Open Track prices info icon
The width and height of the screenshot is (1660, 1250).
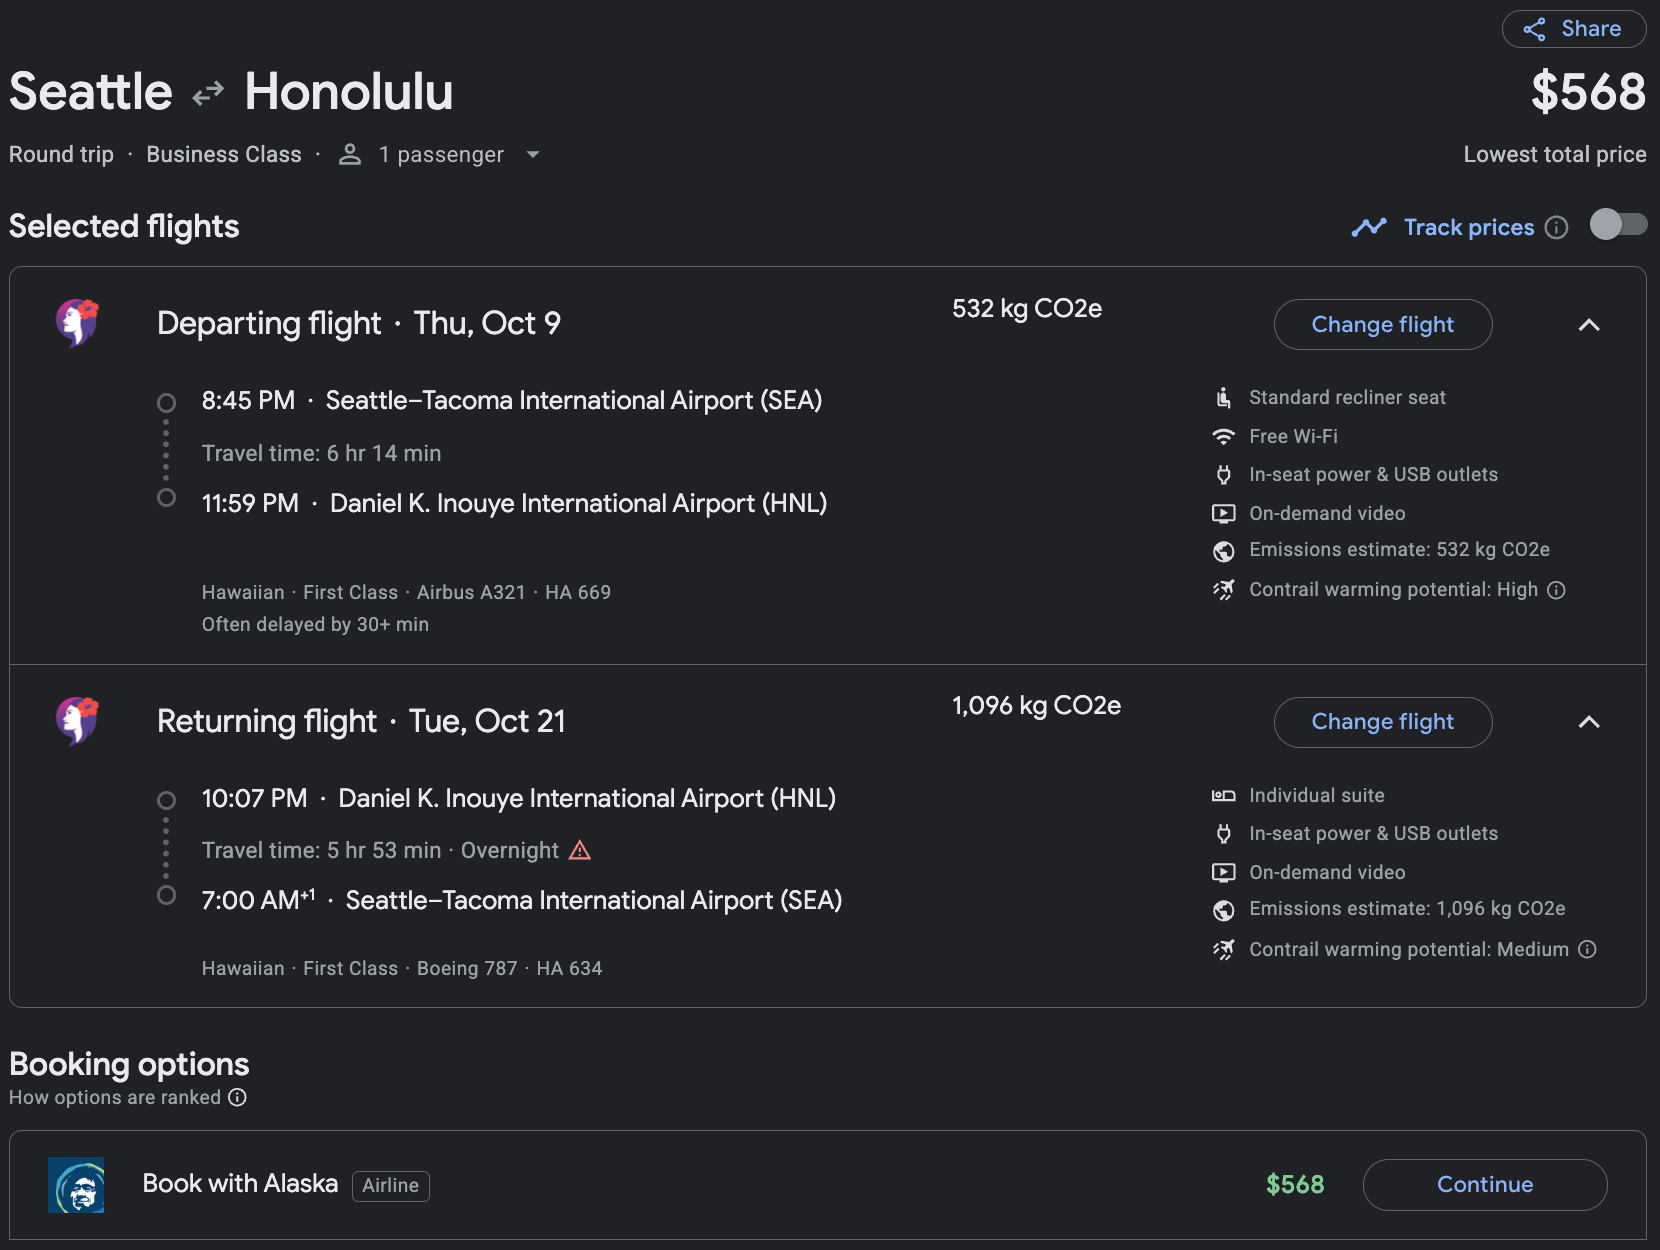[1556, 228]
